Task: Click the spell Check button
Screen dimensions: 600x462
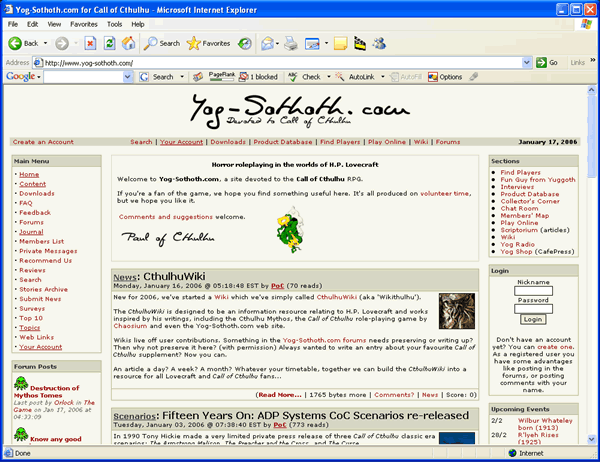Action: [x=304, y=77]
